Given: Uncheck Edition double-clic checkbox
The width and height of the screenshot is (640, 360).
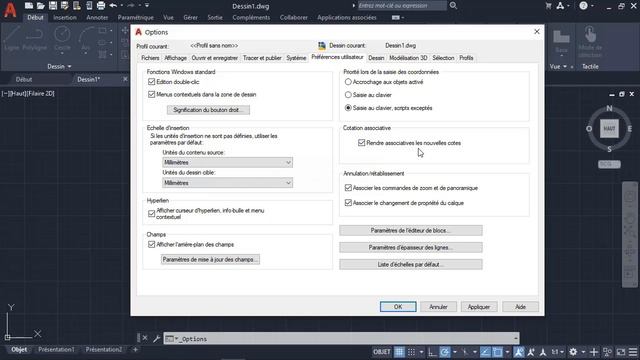Looking at the screenshot, I should pos(151,82).
